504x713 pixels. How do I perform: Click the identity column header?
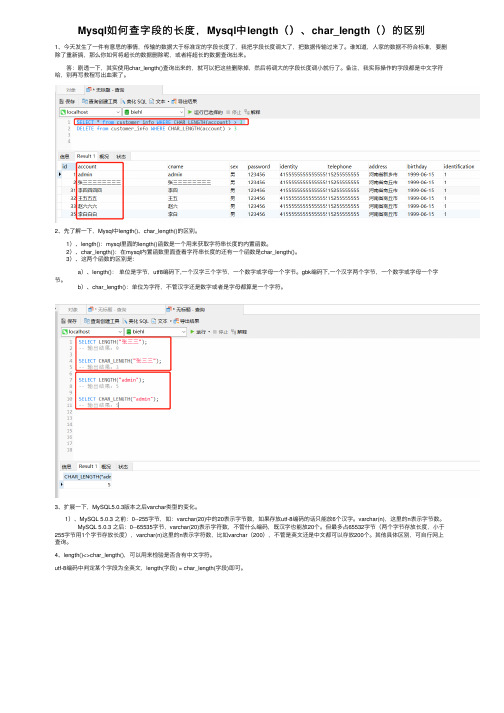288,166
